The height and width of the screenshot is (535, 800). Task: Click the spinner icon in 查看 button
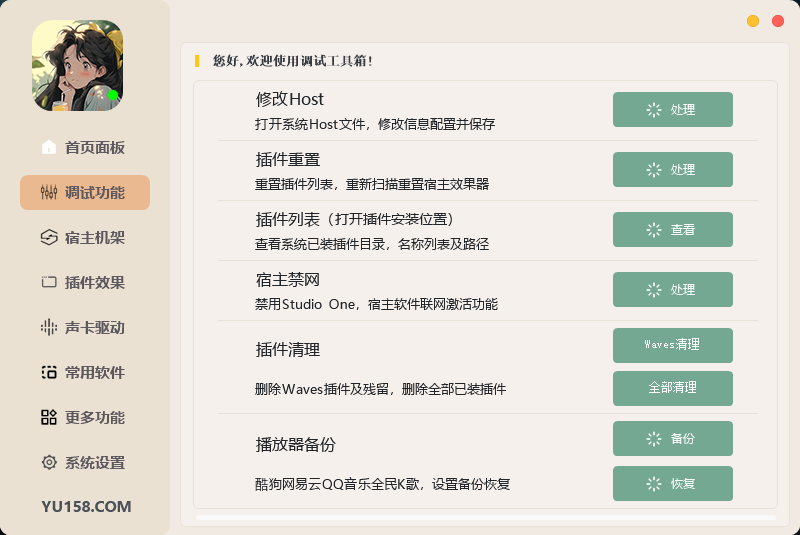coord(654,230)
